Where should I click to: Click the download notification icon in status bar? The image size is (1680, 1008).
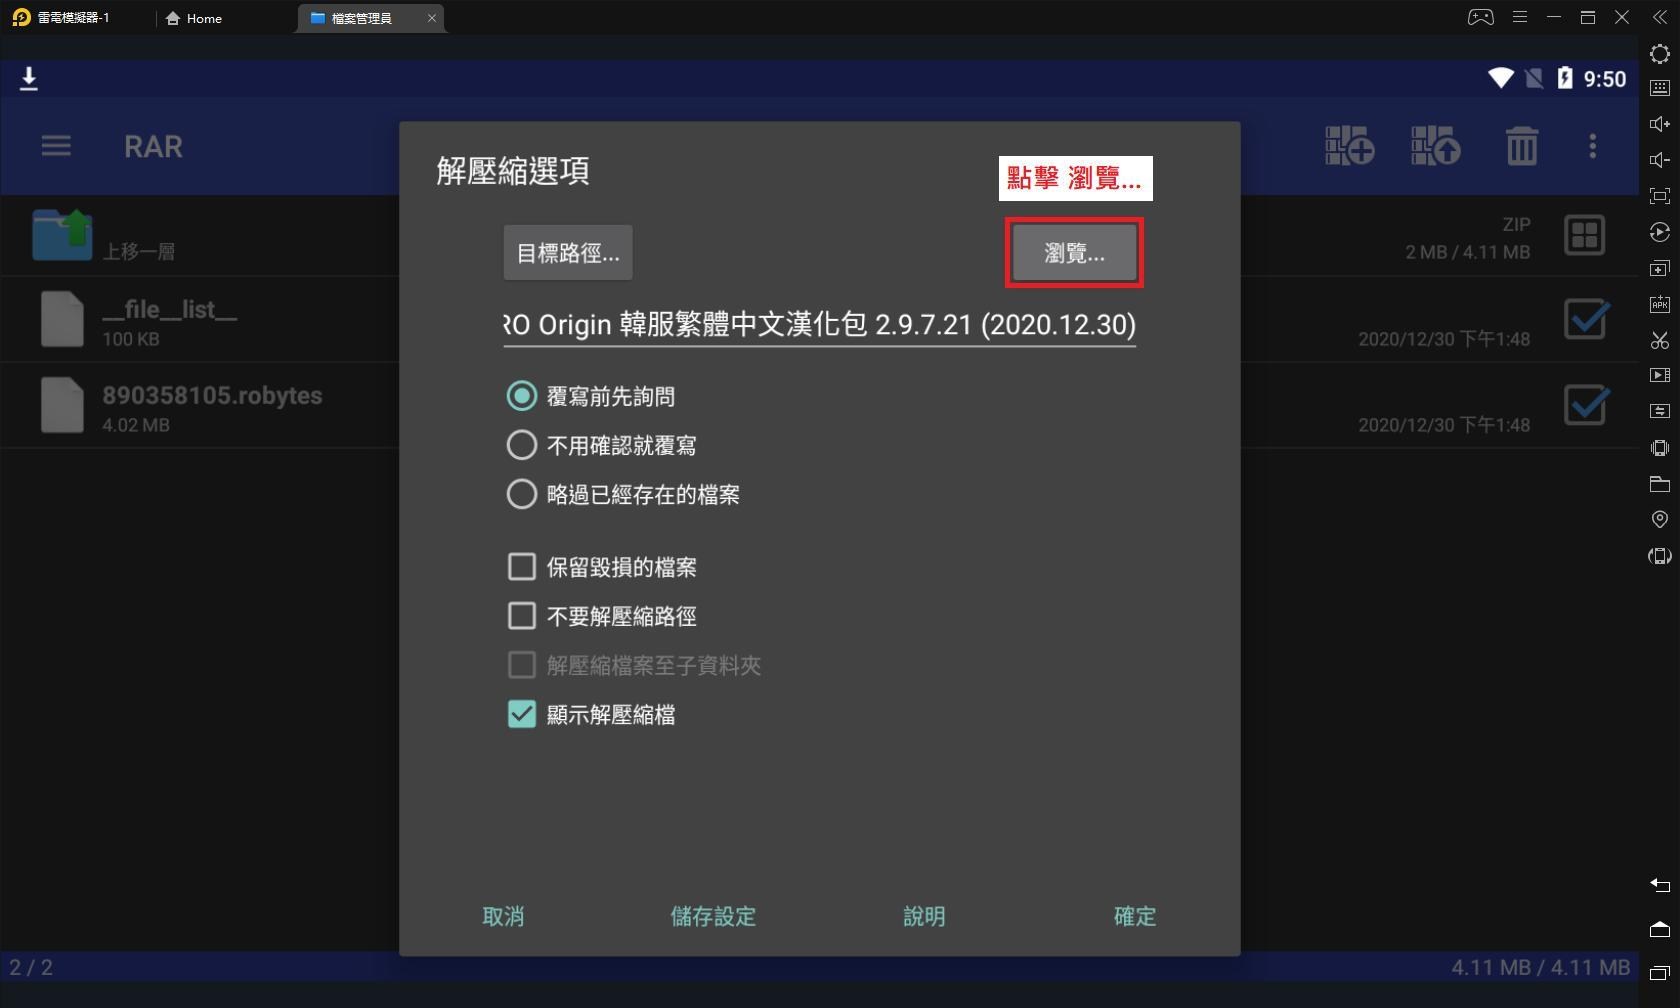pos(29,79)
